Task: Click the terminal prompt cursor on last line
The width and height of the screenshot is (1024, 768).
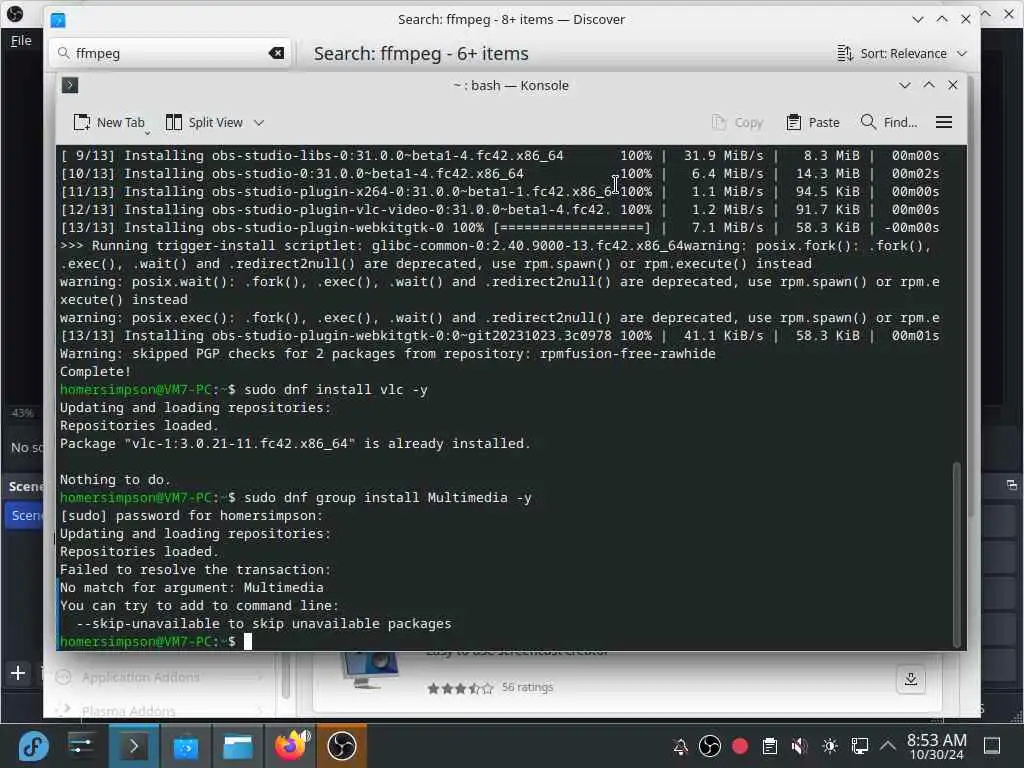Action: pos(248,641)
